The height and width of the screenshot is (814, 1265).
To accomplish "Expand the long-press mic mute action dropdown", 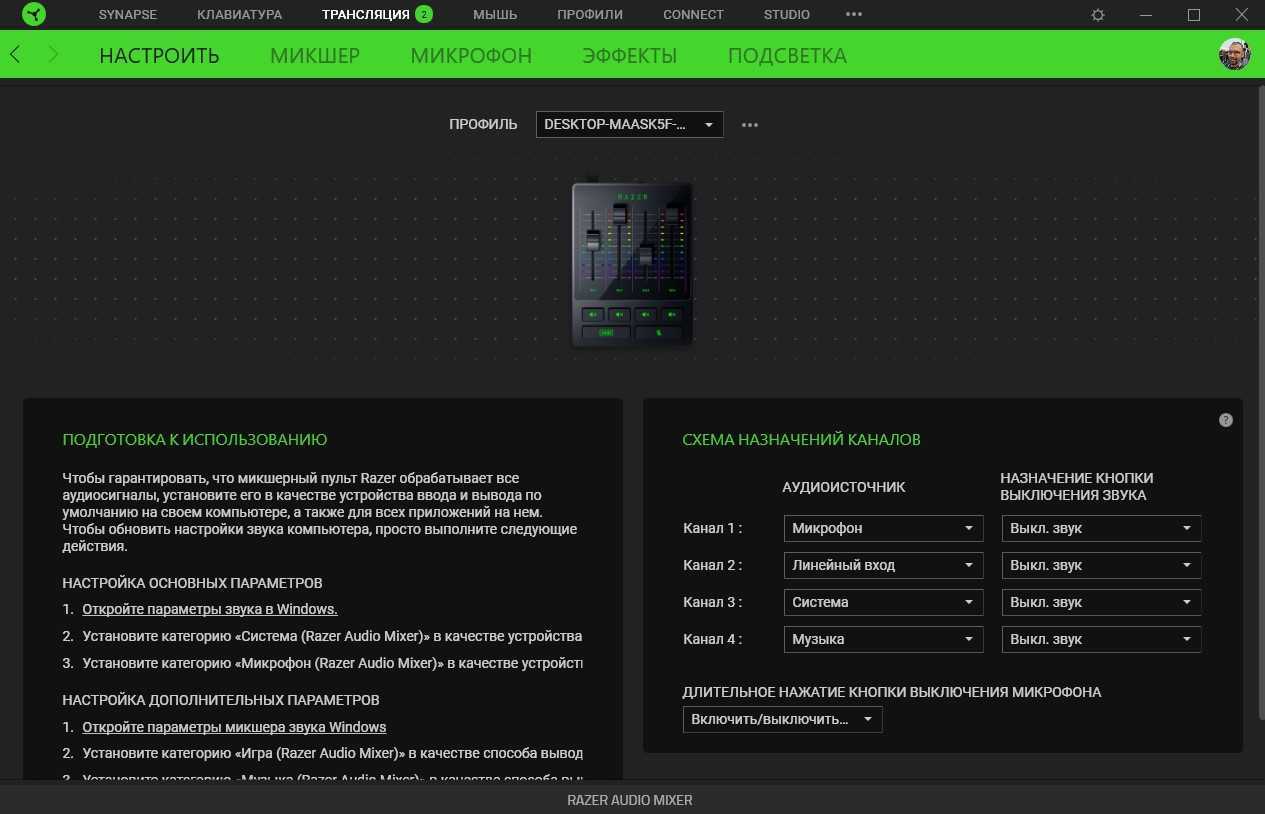I will (782, 719).
